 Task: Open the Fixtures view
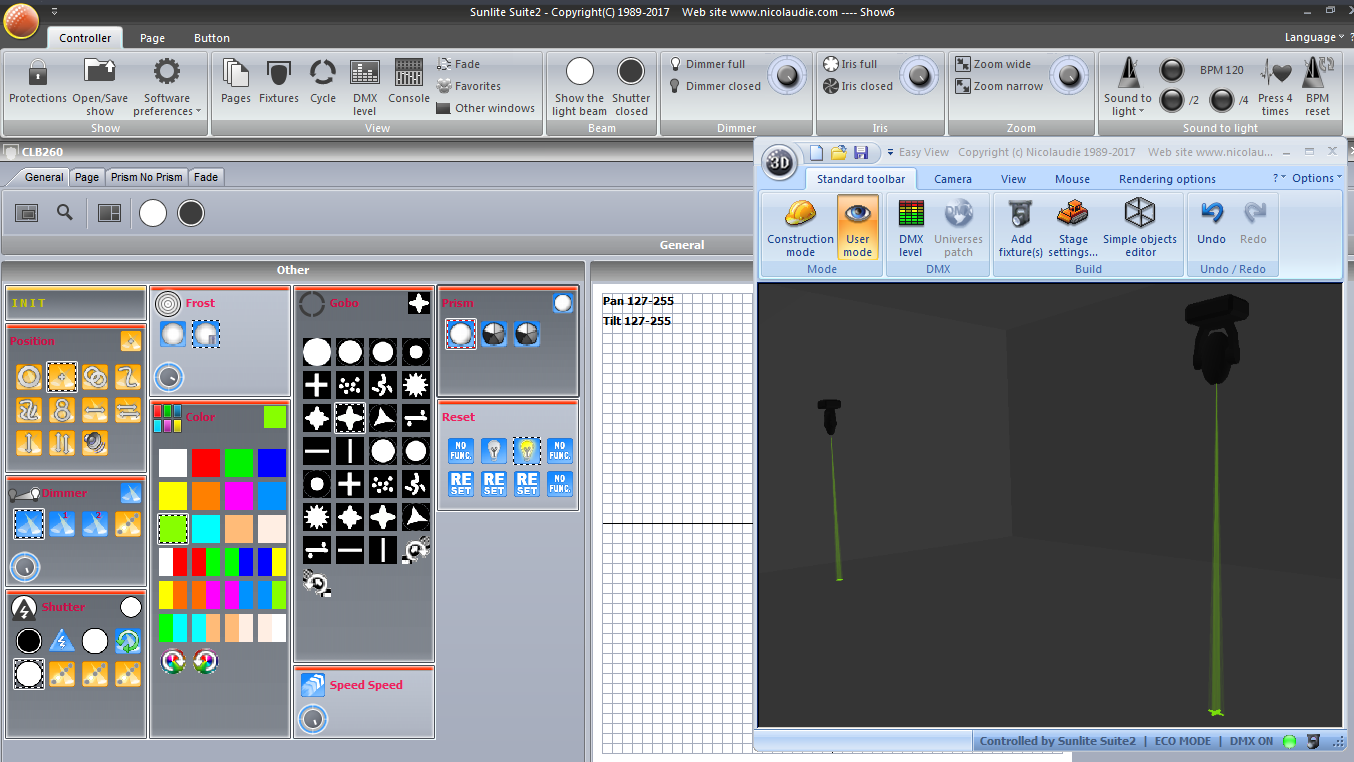pyautogui.click(x=279, y=82)
